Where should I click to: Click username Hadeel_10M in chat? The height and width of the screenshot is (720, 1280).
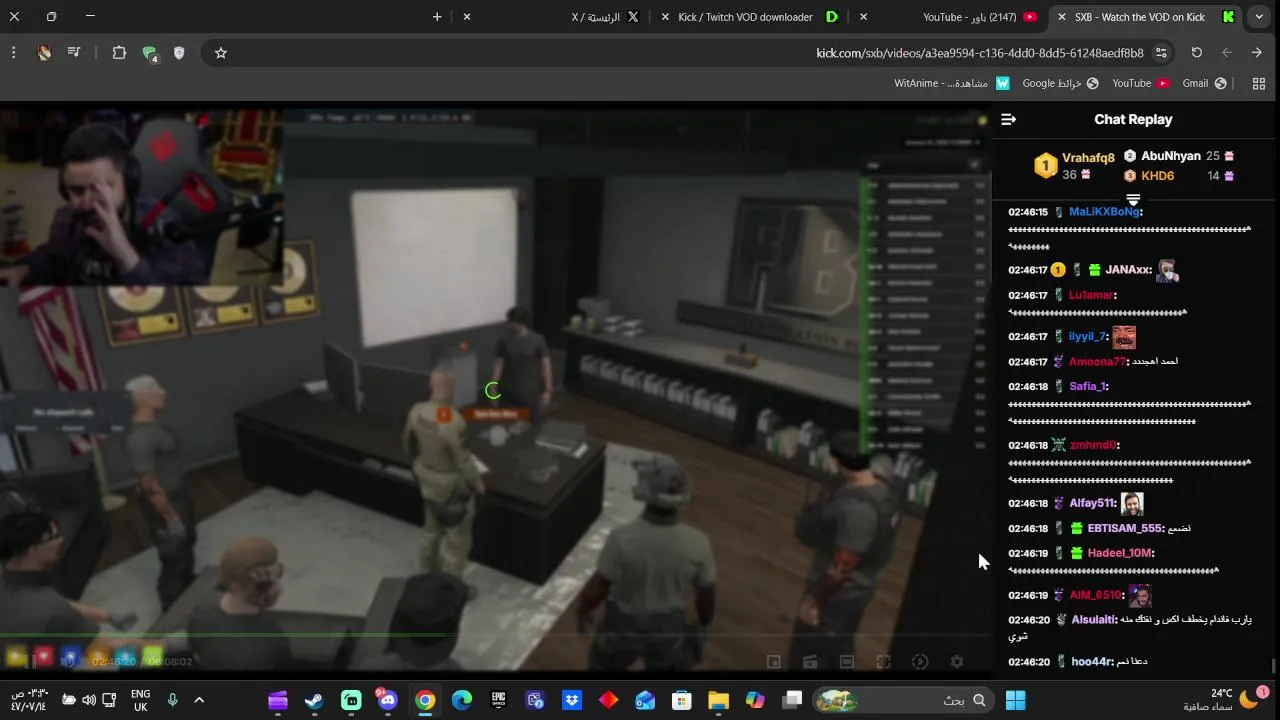[1119, 553]
